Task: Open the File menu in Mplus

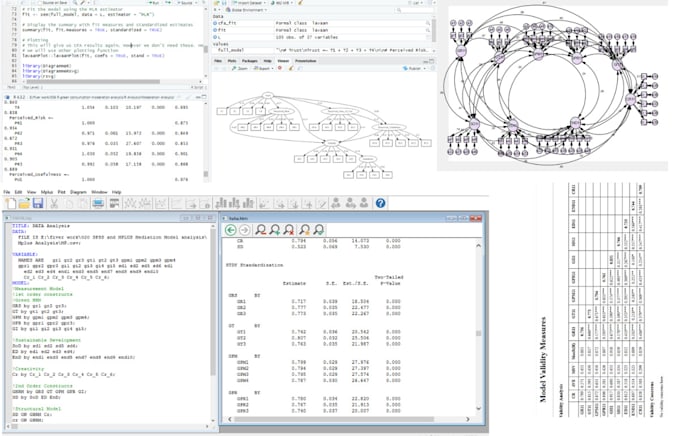Action: [x=7, y=192]
